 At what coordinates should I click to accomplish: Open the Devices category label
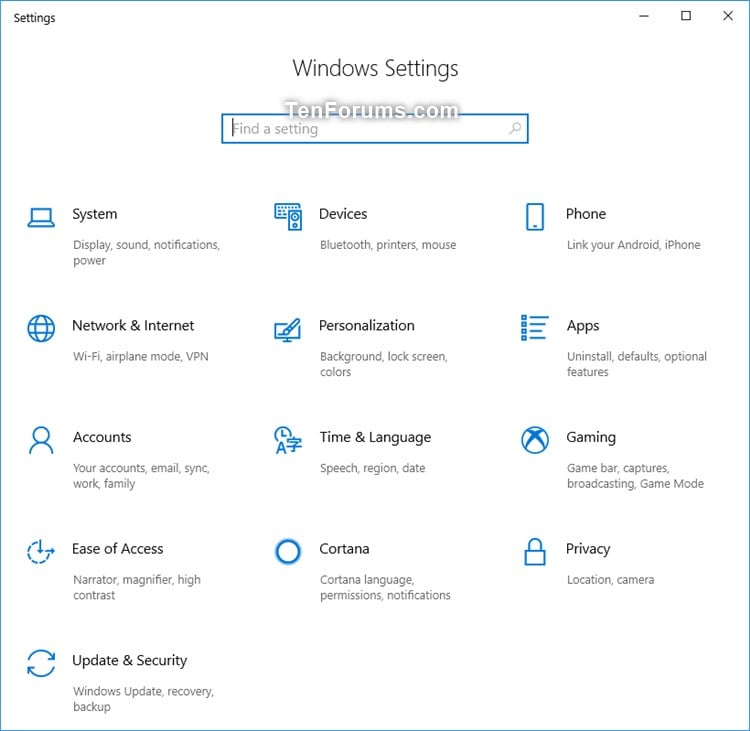click(343, 214)
